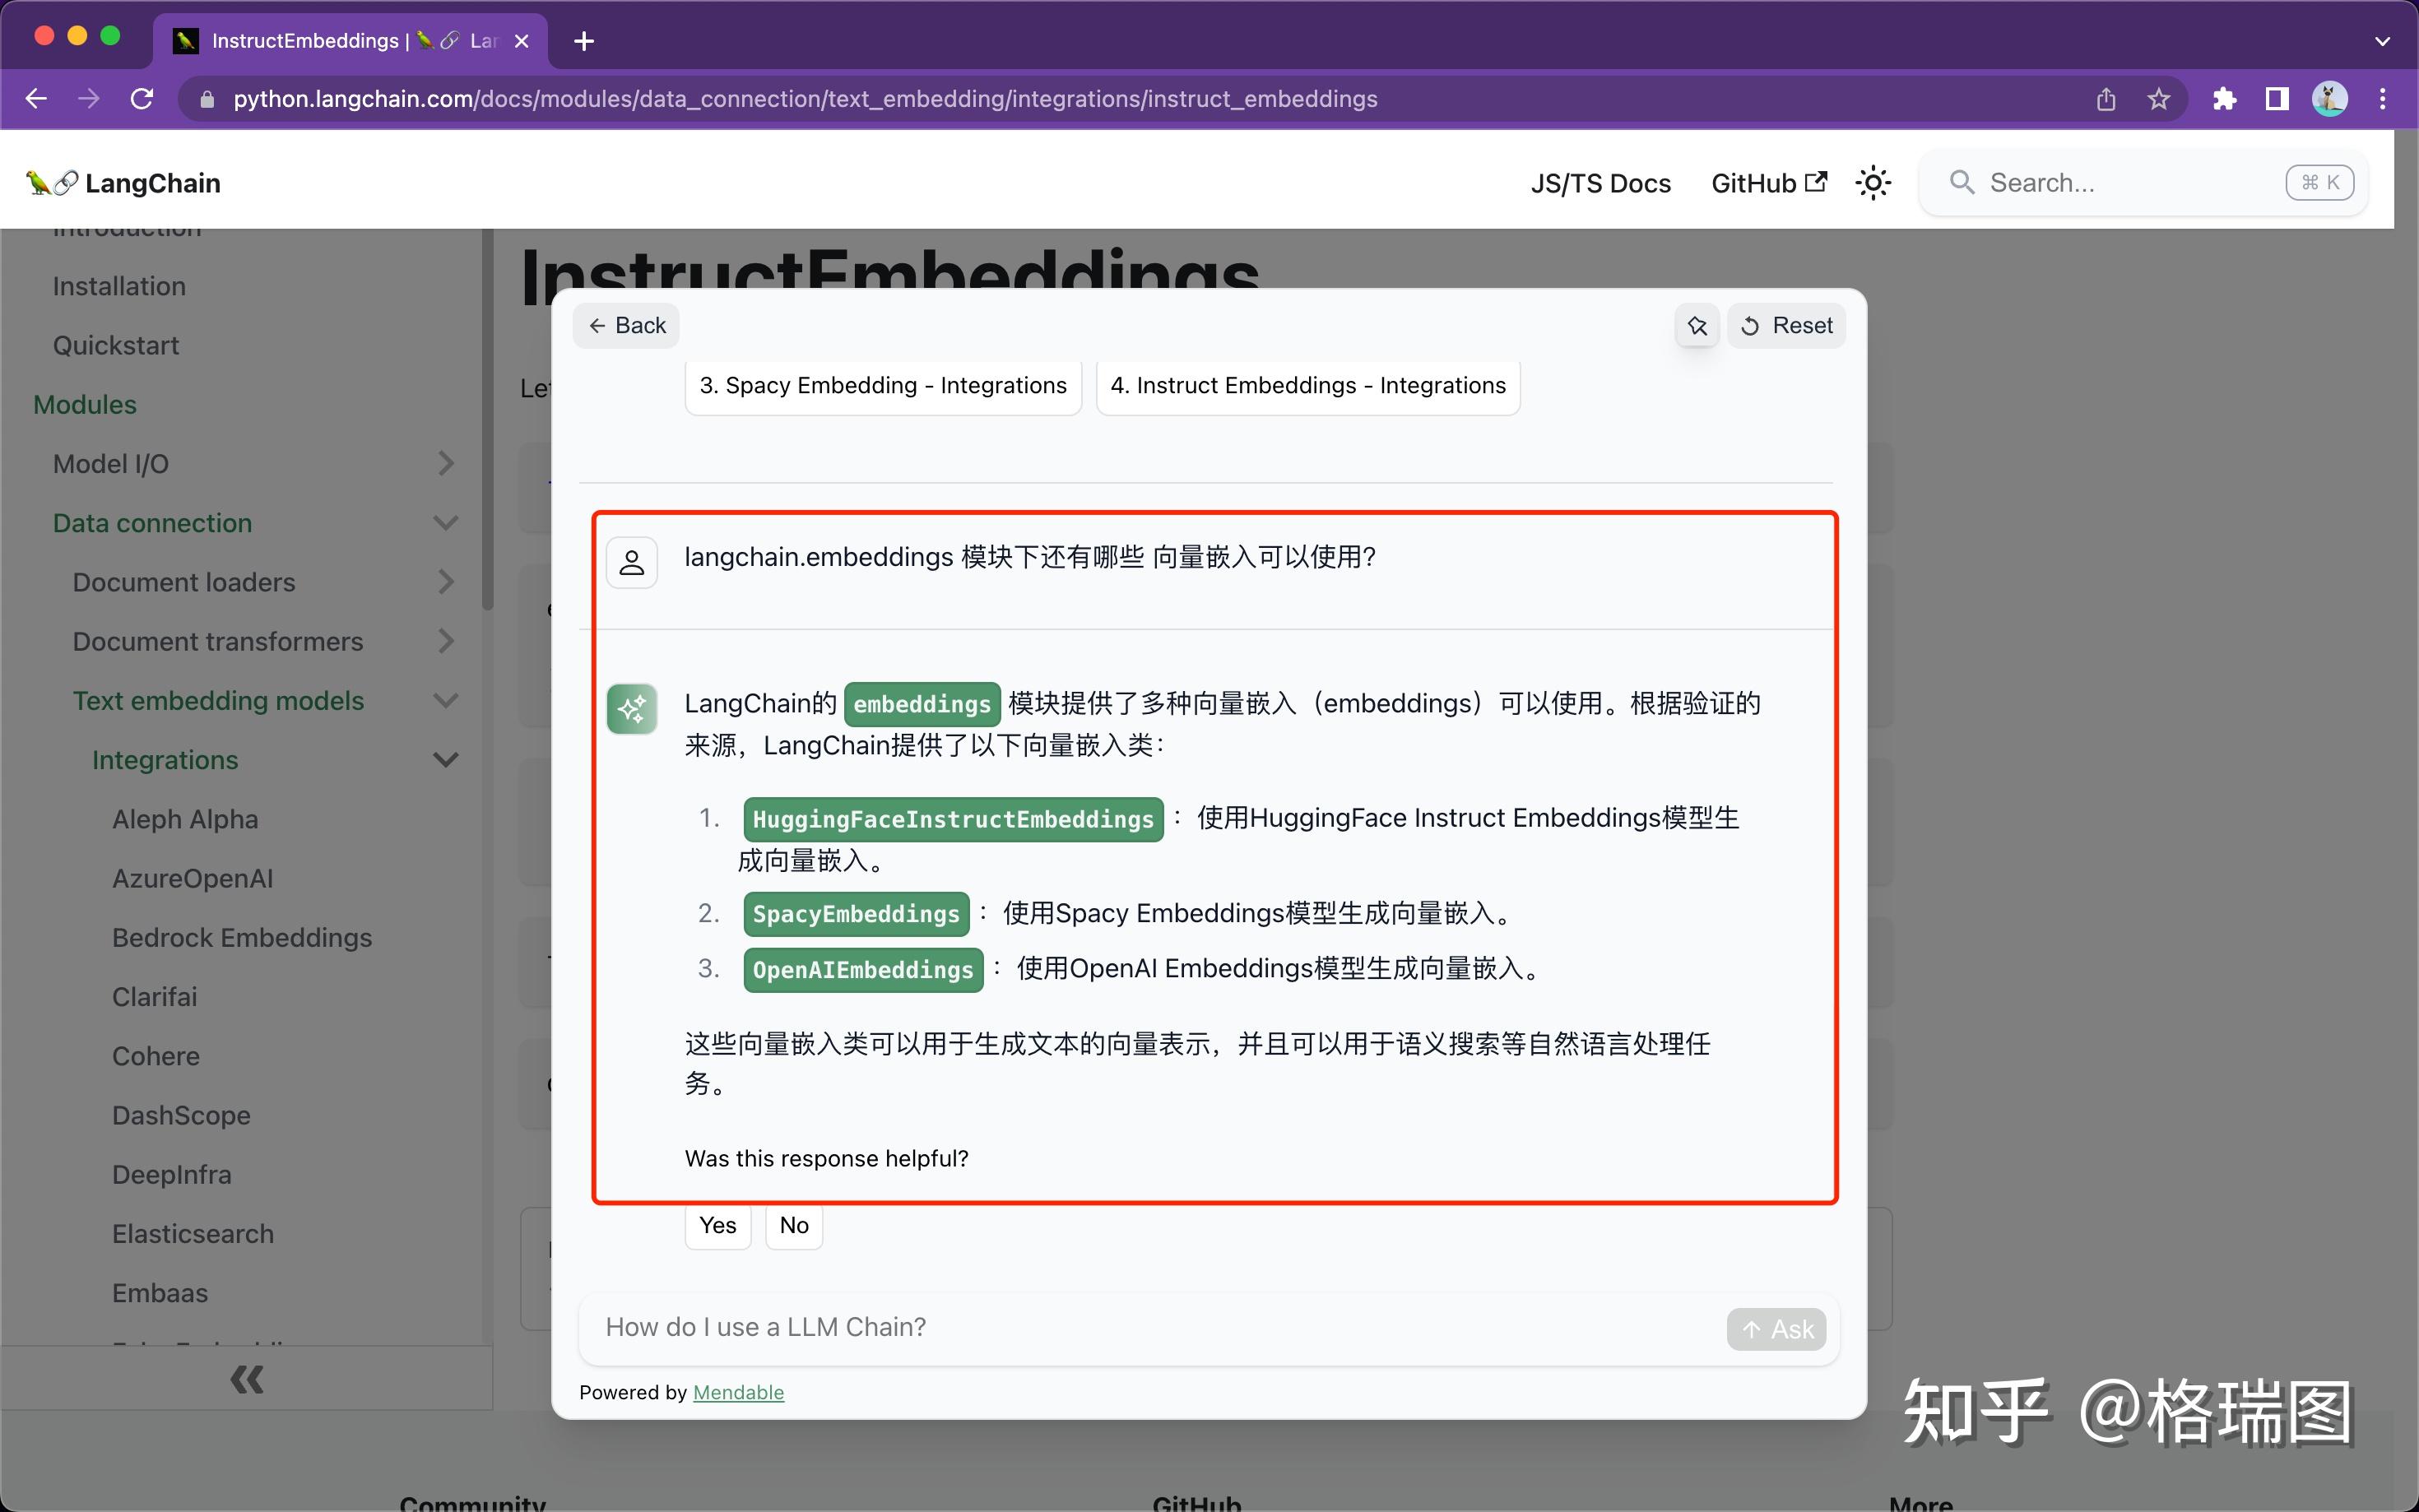Open the browser extensions puzzle icon
The width and height of the screenshot is (2419, 1512).
point(2224,99)
